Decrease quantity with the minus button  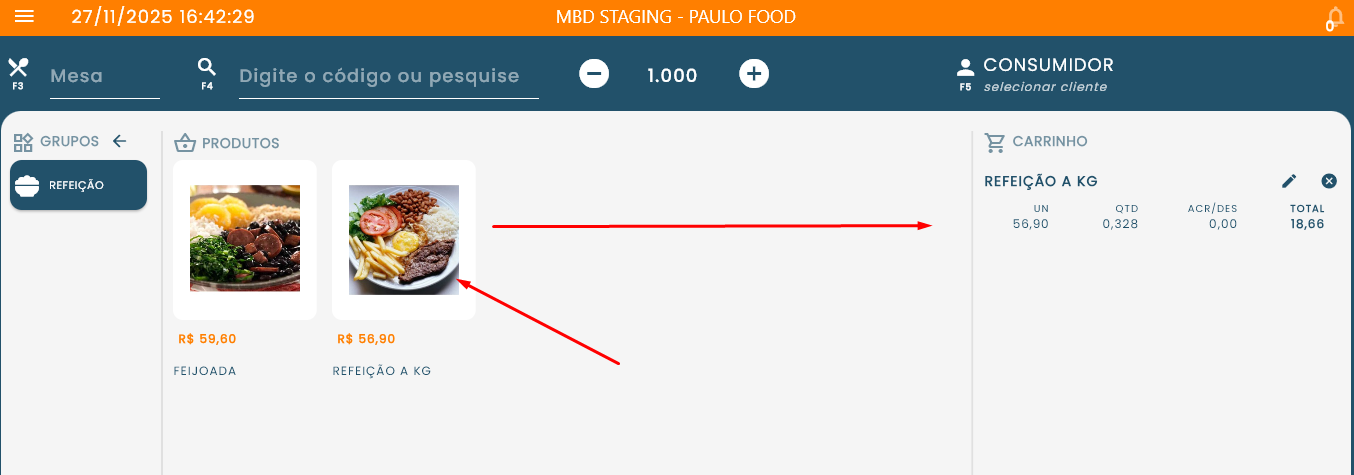[x=594, y=74]
